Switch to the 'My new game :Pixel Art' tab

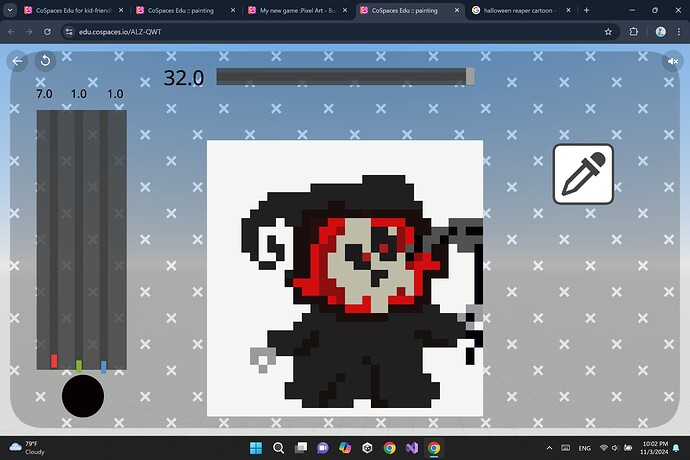tap(297, 10)
